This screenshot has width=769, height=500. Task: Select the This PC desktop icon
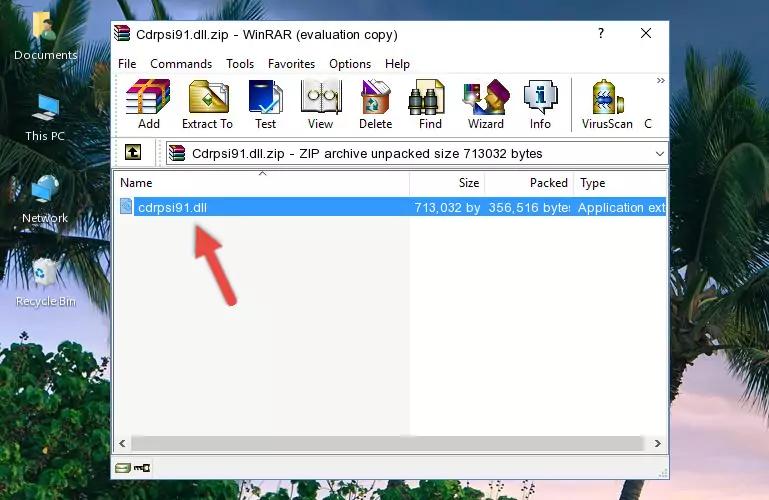click(45, 118)
